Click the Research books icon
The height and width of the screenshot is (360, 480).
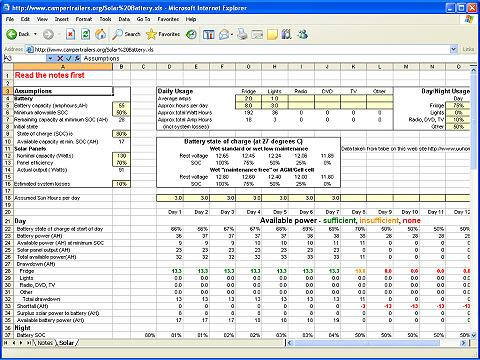(x=286, y=34)
